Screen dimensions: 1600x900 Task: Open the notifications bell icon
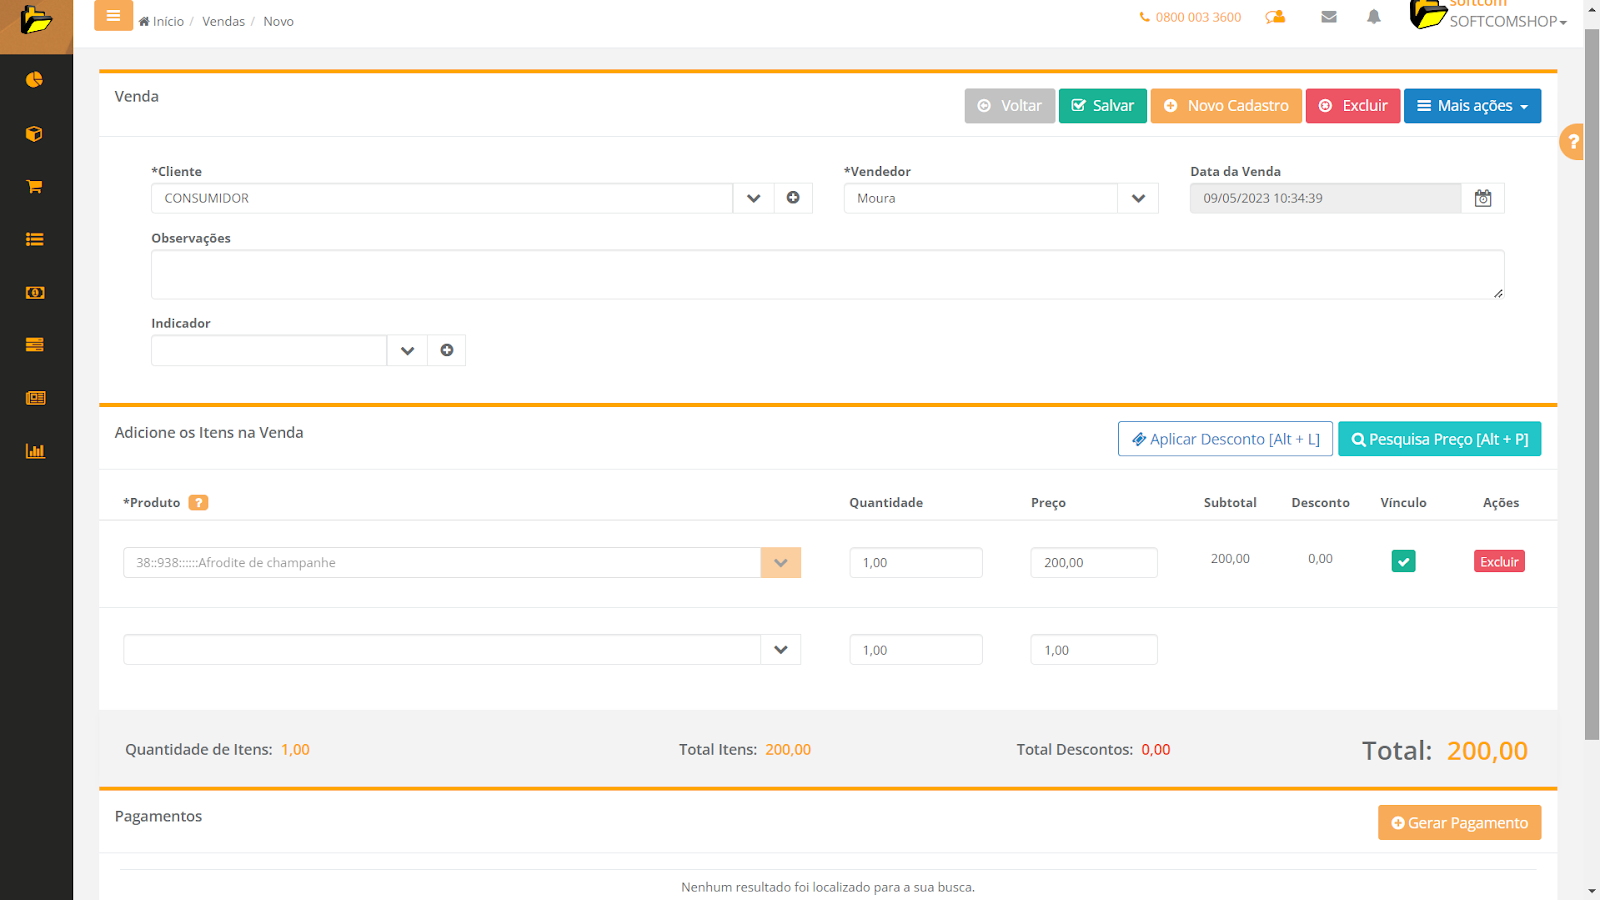pos(1374,17)
